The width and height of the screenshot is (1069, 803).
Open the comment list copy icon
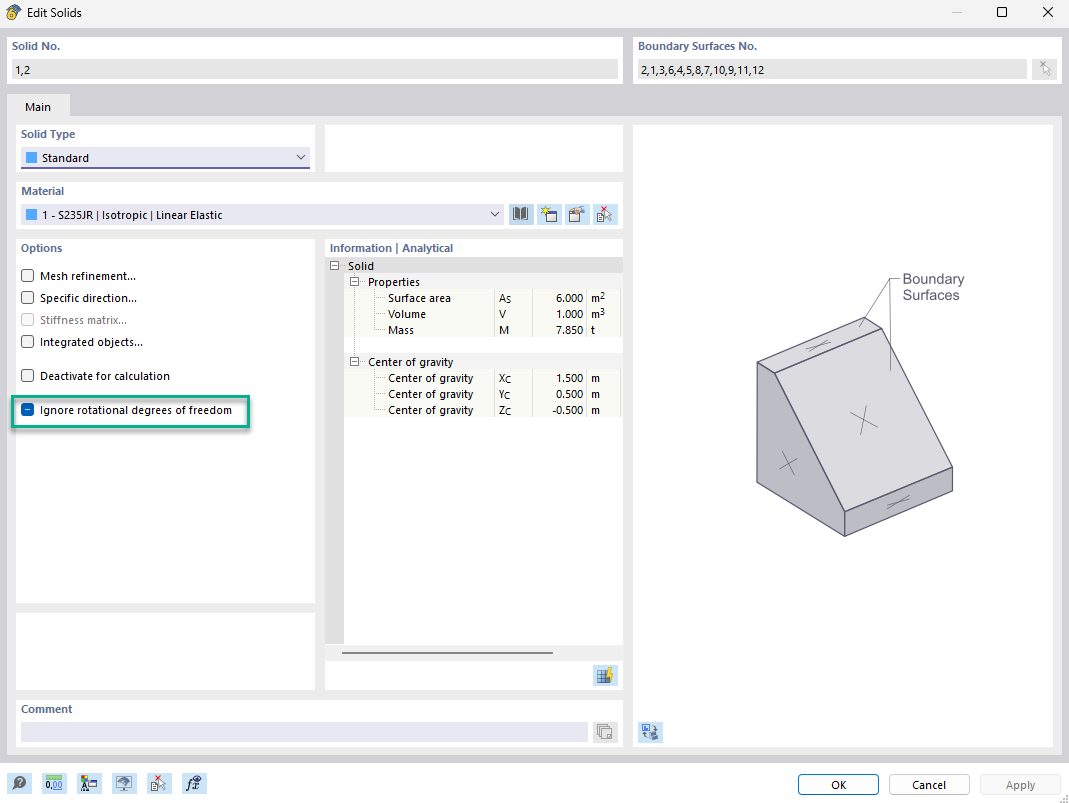pos(605,731)
